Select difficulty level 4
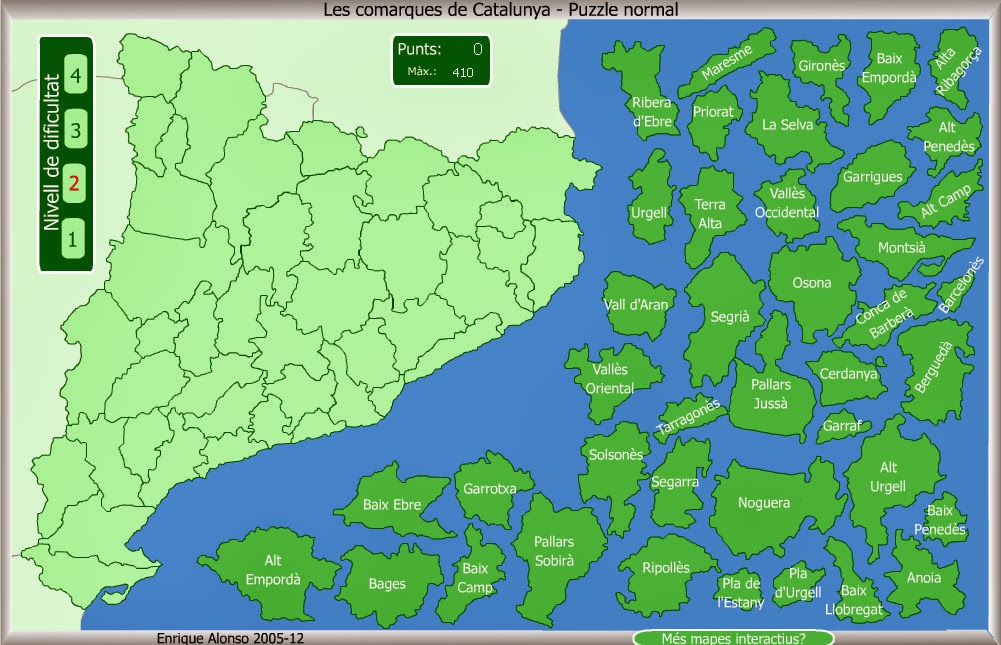The width and height of the screenshot is (1001, 645). click(76, 76)
